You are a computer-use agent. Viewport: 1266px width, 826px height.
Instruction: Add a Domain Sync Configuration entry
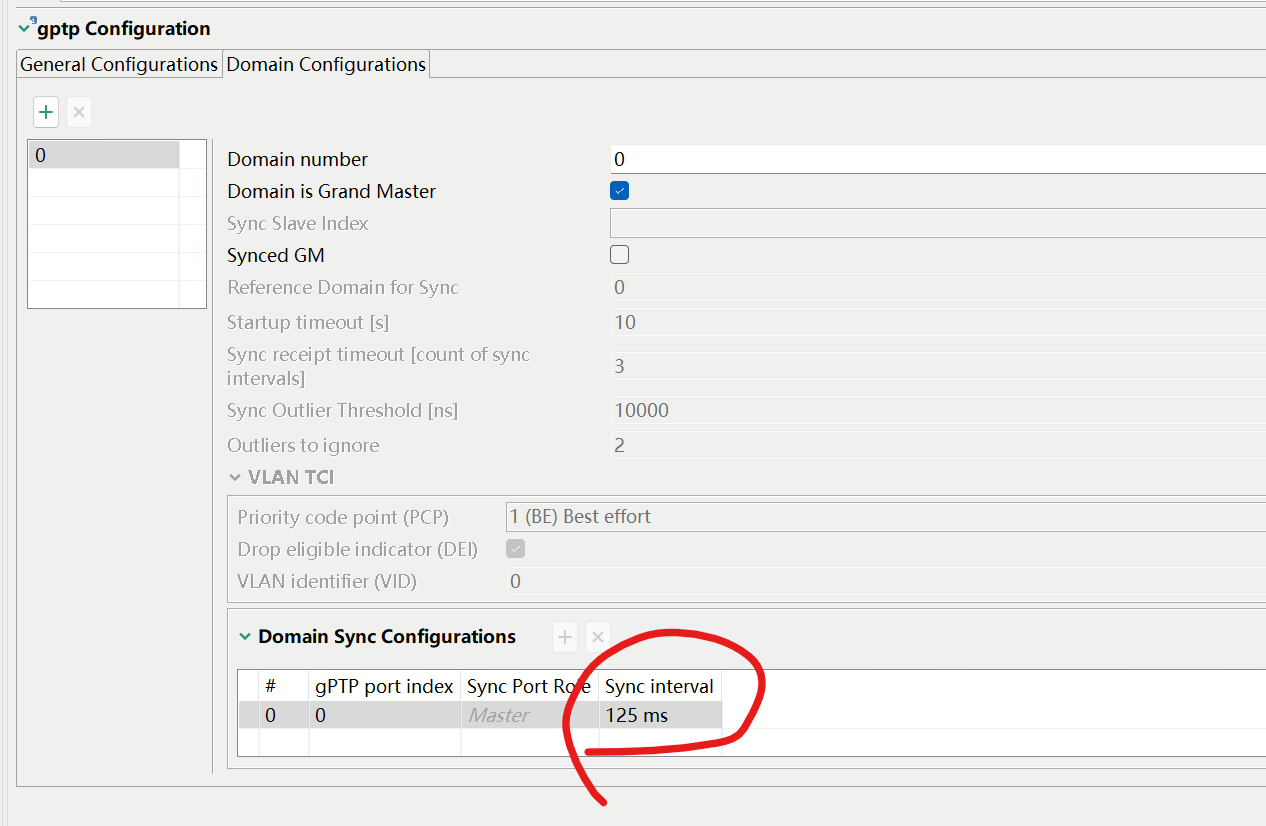(565, 636)
